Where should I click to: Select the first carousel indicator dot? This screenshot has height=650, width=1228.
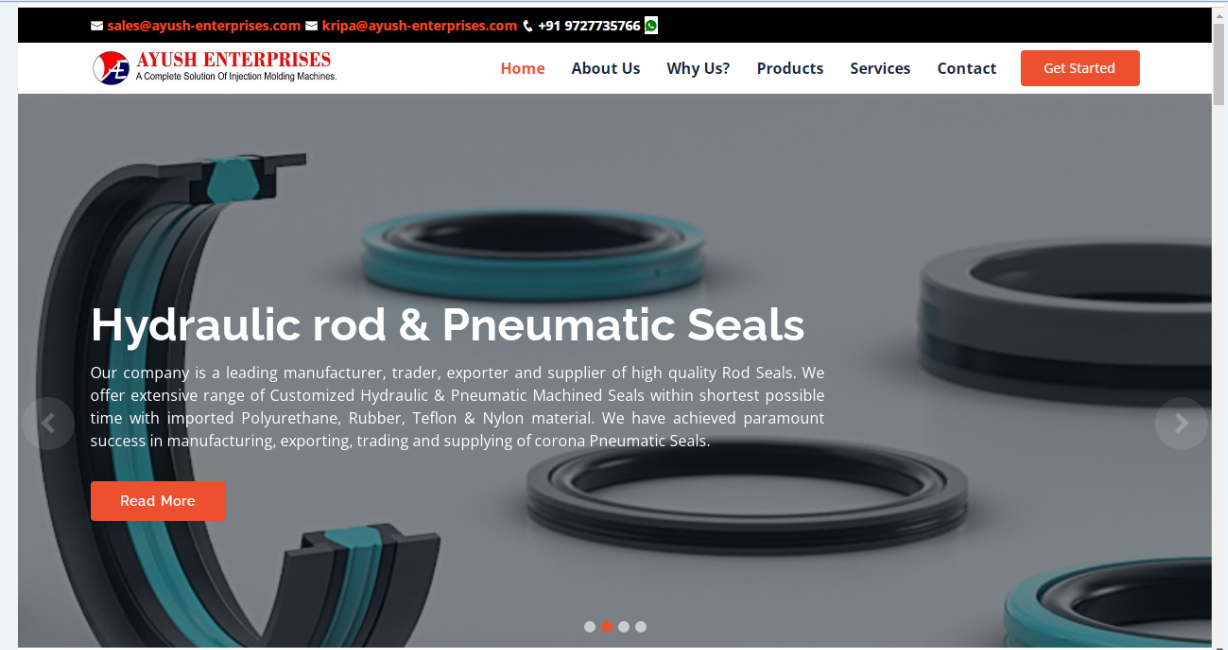[x=590, y=627]
